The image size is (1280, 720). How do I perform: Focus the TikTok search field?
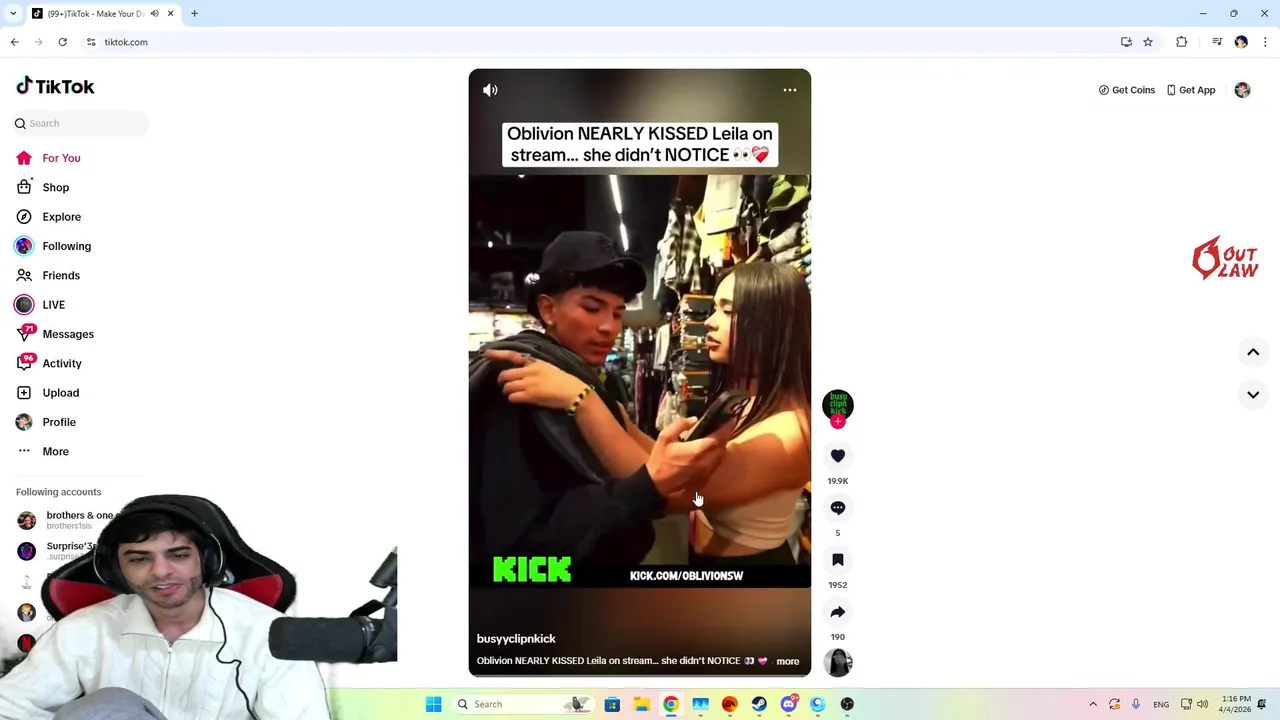pyautogui.click(x=81, y=123)
